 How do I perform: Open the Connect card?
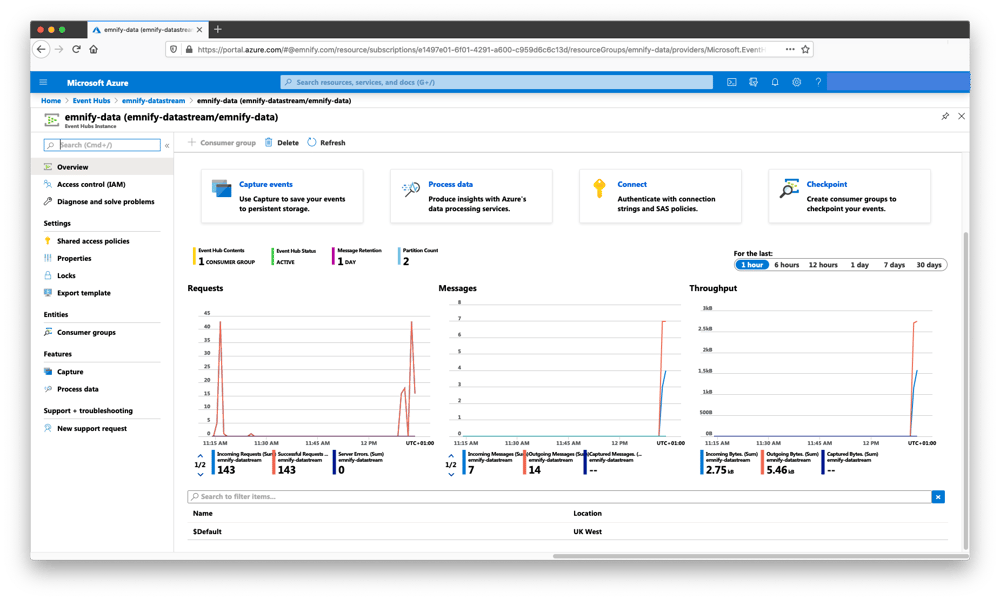tap(660, 196)
